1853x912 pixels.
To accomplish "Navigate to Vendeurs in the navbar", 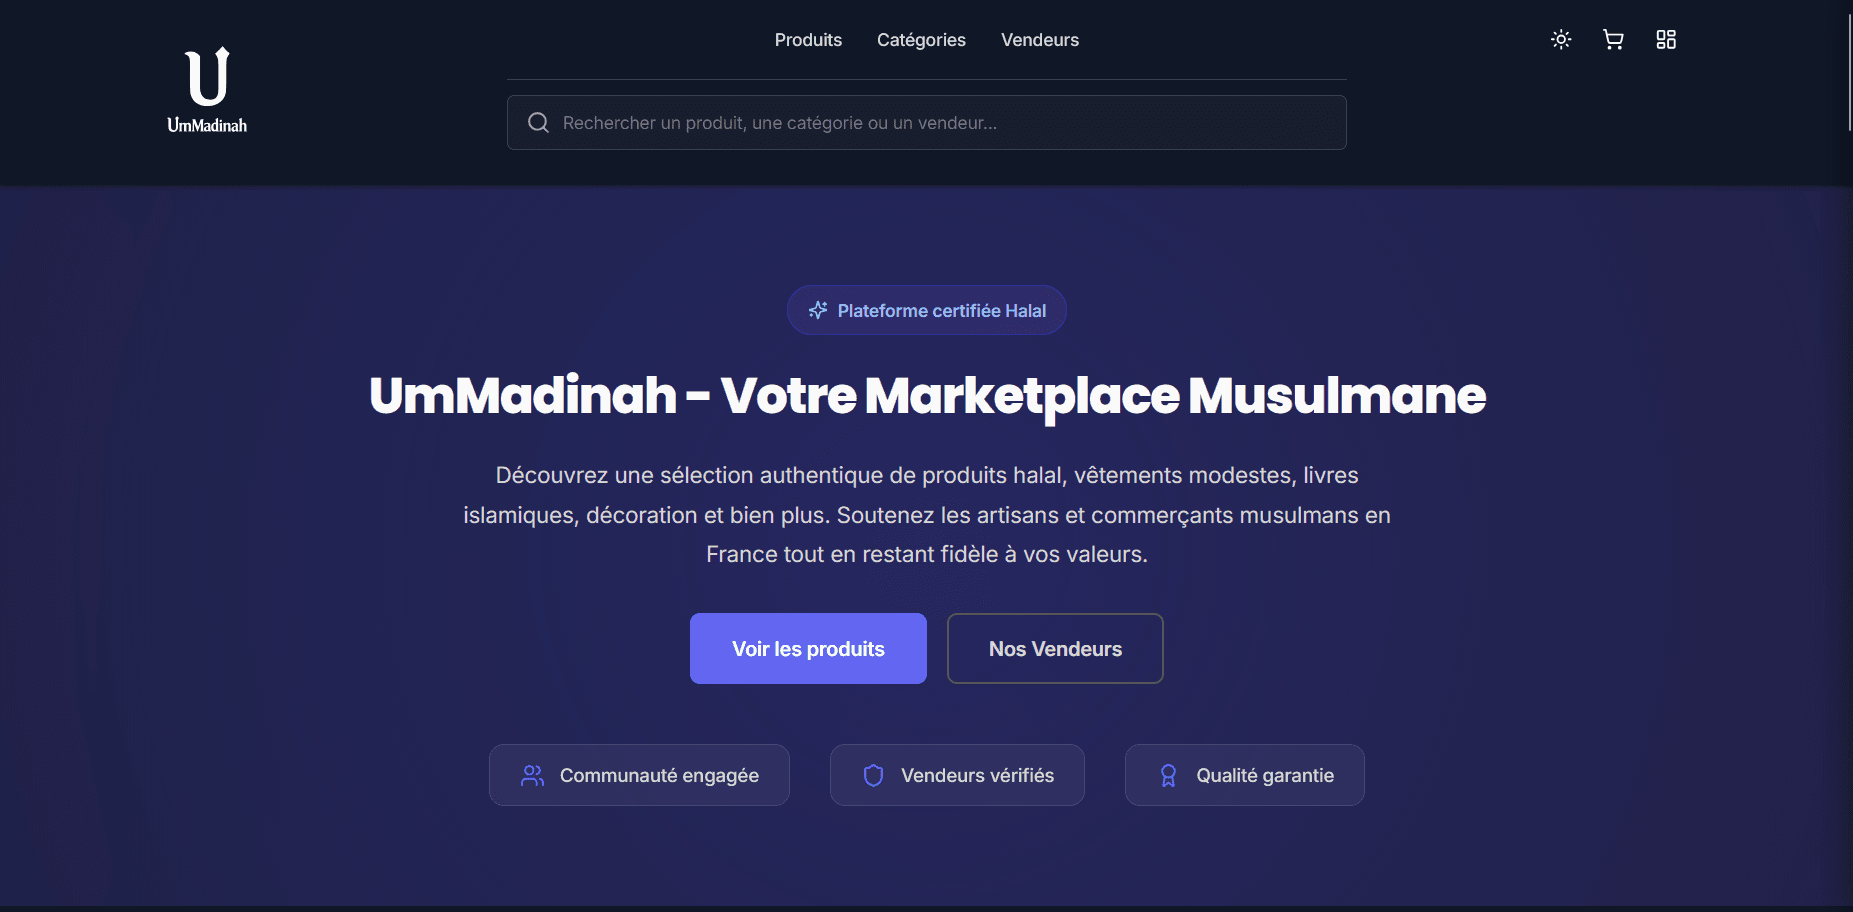I will point(1040,40).
